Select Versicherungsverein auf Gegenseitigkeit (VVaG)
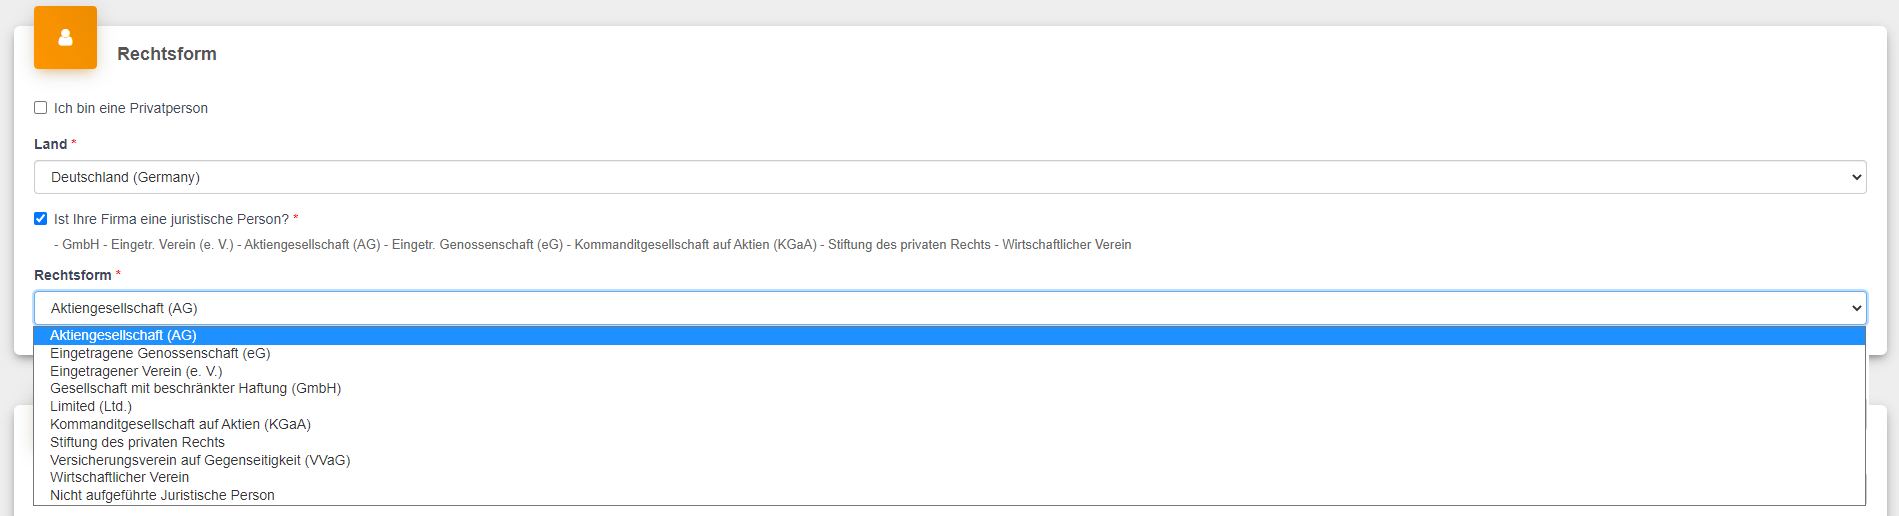This screenshot has width=1899, height=516. click(950, 460)
